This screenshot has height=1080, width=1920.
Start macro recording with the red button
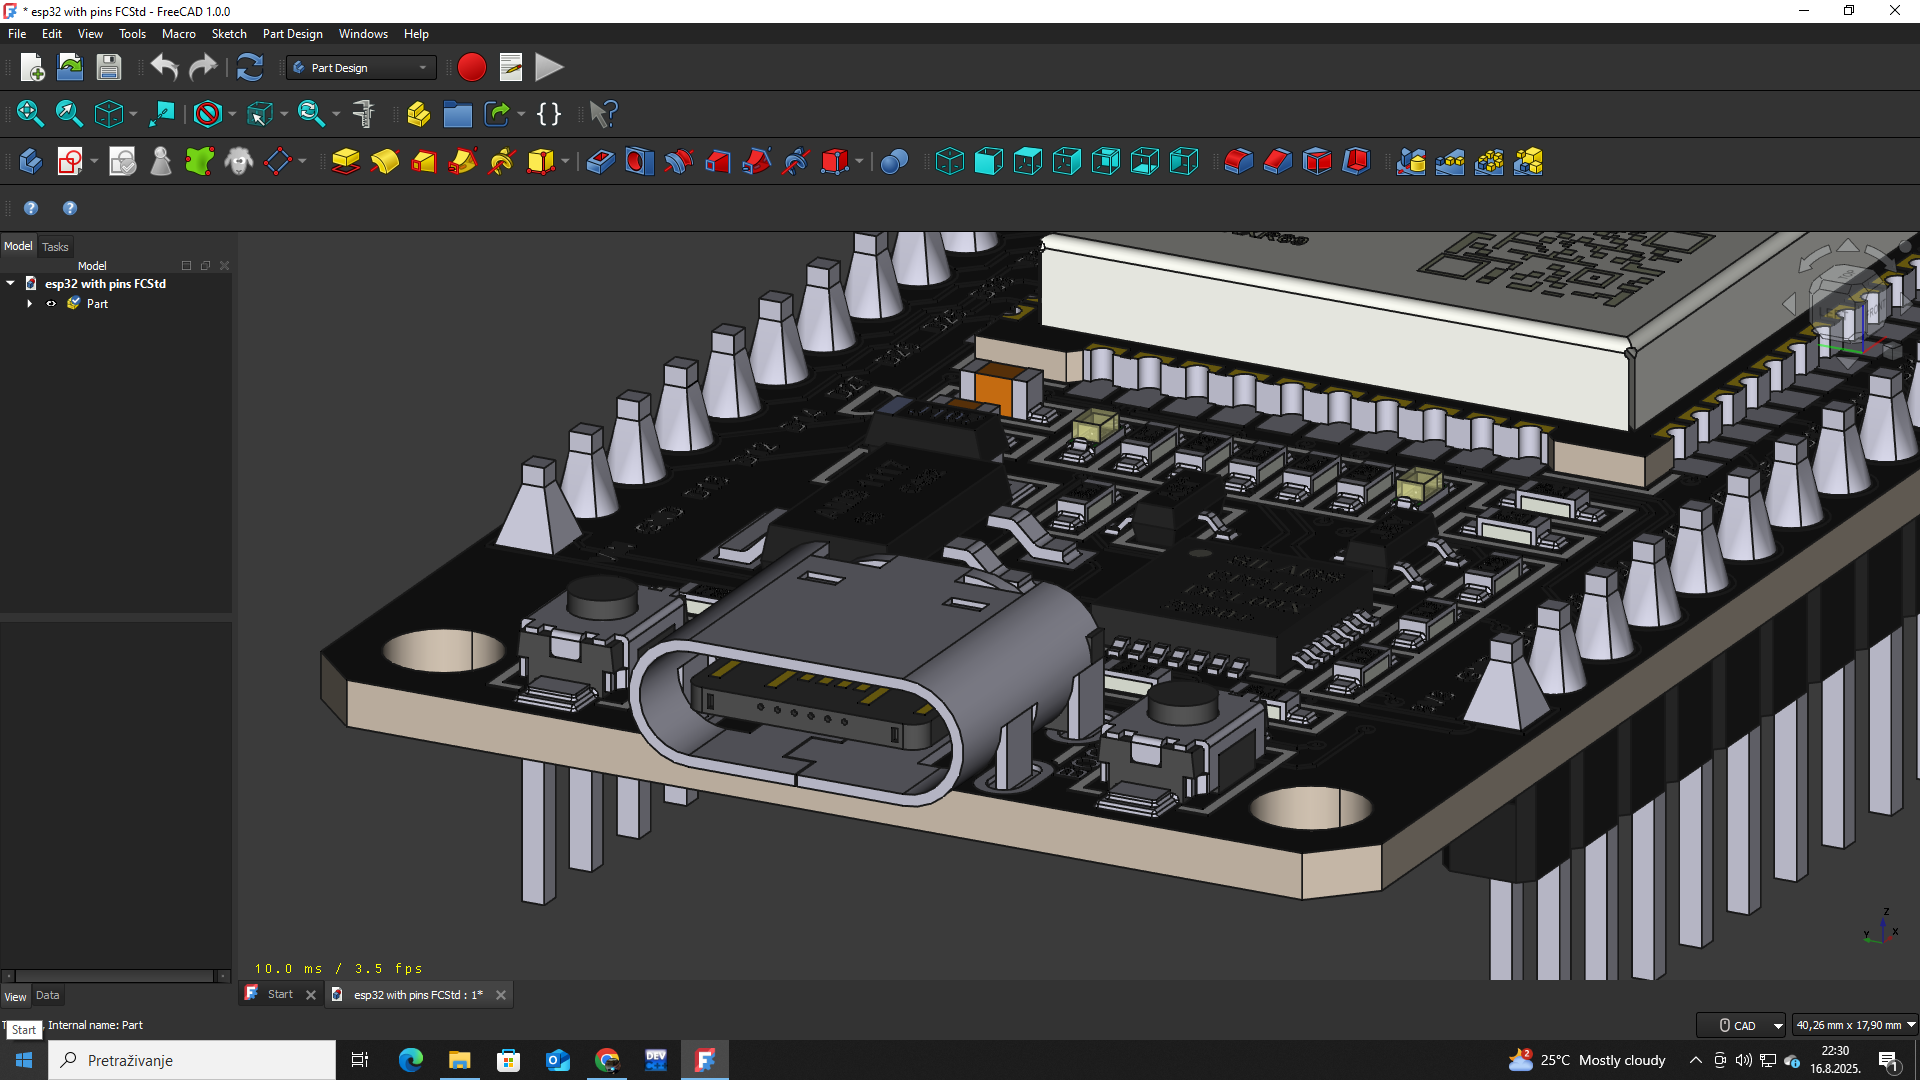pos(471,68)
